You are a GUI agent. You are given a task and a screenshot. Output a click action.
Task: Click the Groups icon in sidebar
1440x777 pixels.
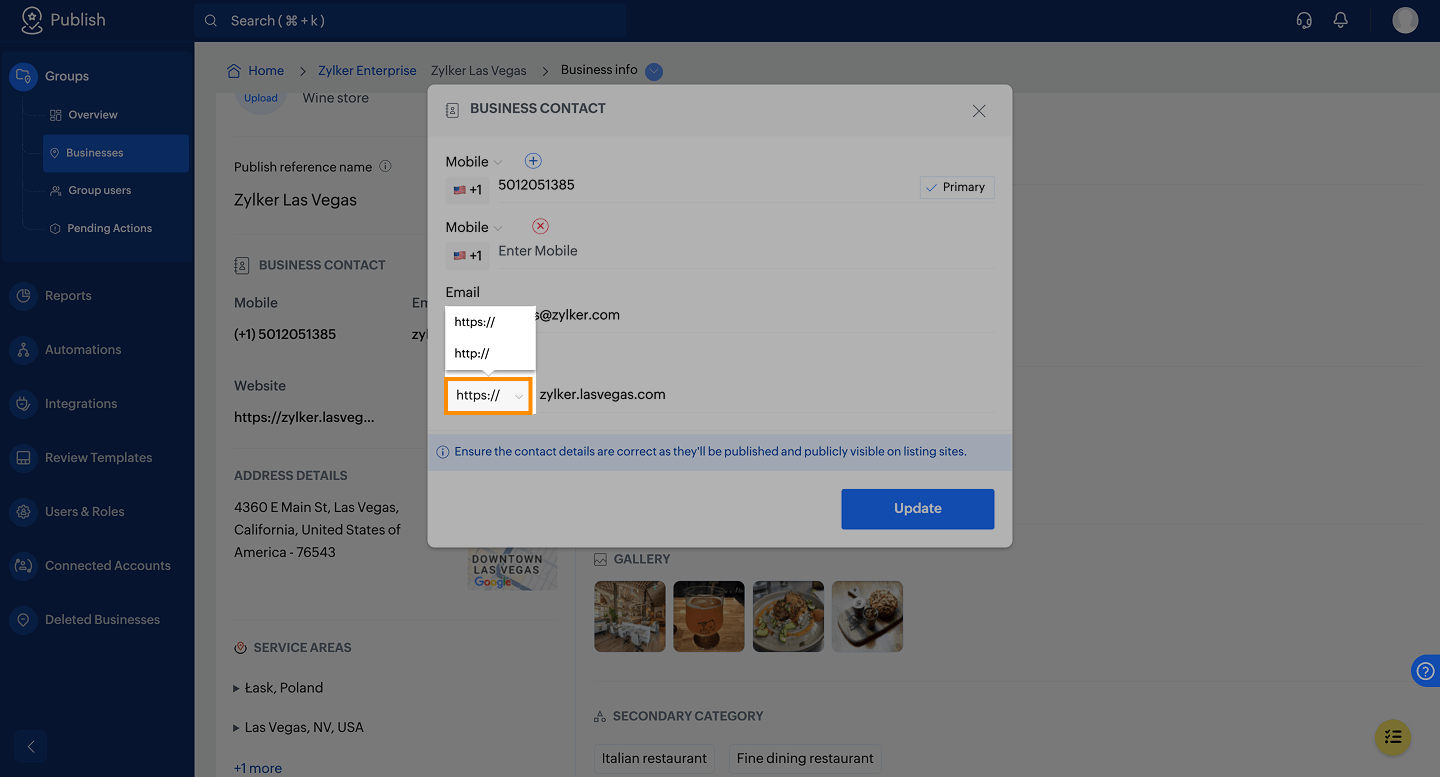click(x=23, y=77)
